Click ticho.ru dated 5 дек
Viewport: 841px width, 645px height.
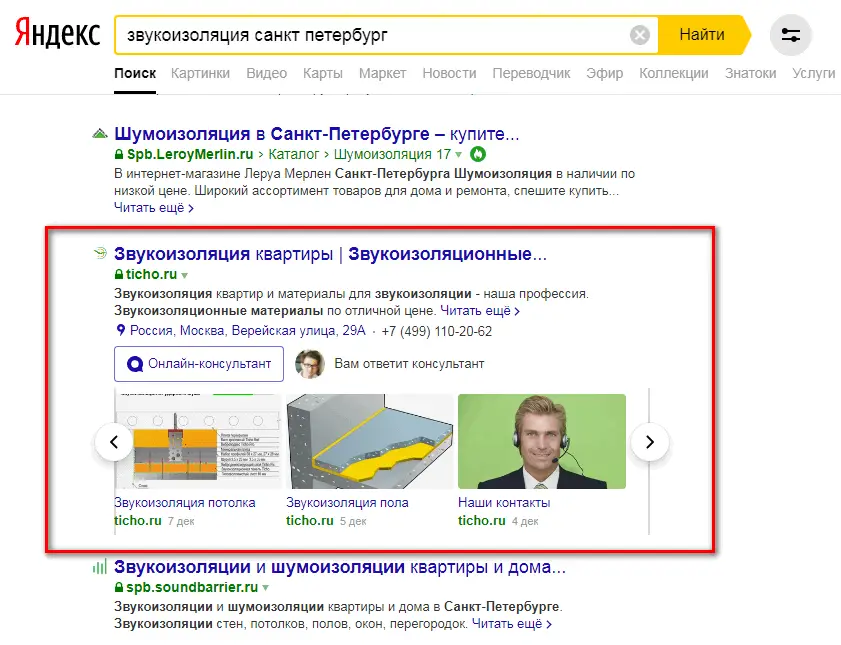point(309,521)
